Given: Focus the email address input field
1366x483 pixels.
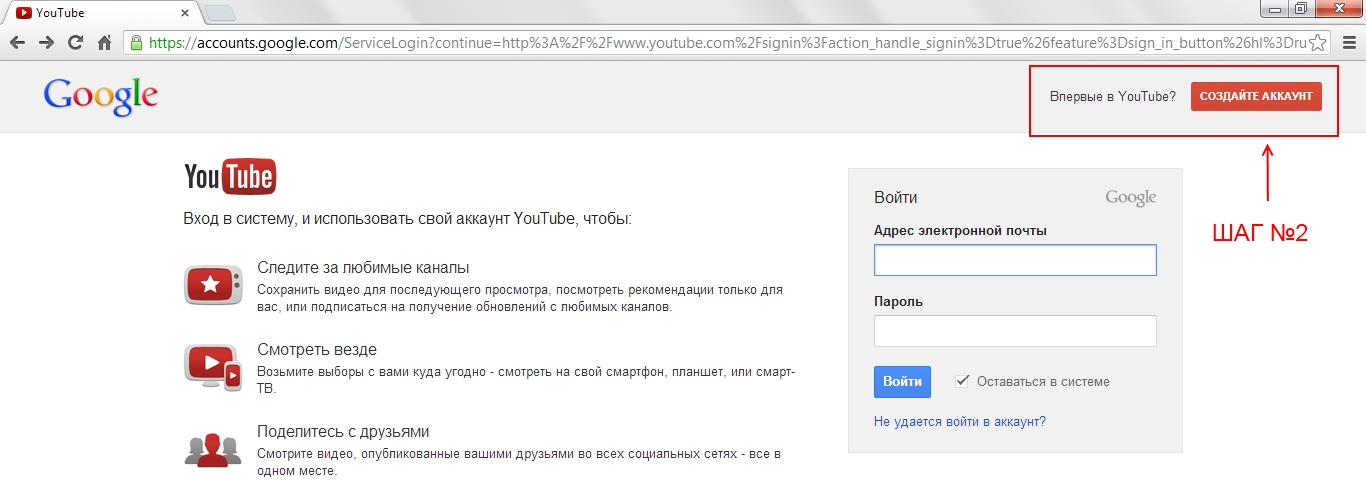Looking at the screenshot, I should [x=1015, y=260].
